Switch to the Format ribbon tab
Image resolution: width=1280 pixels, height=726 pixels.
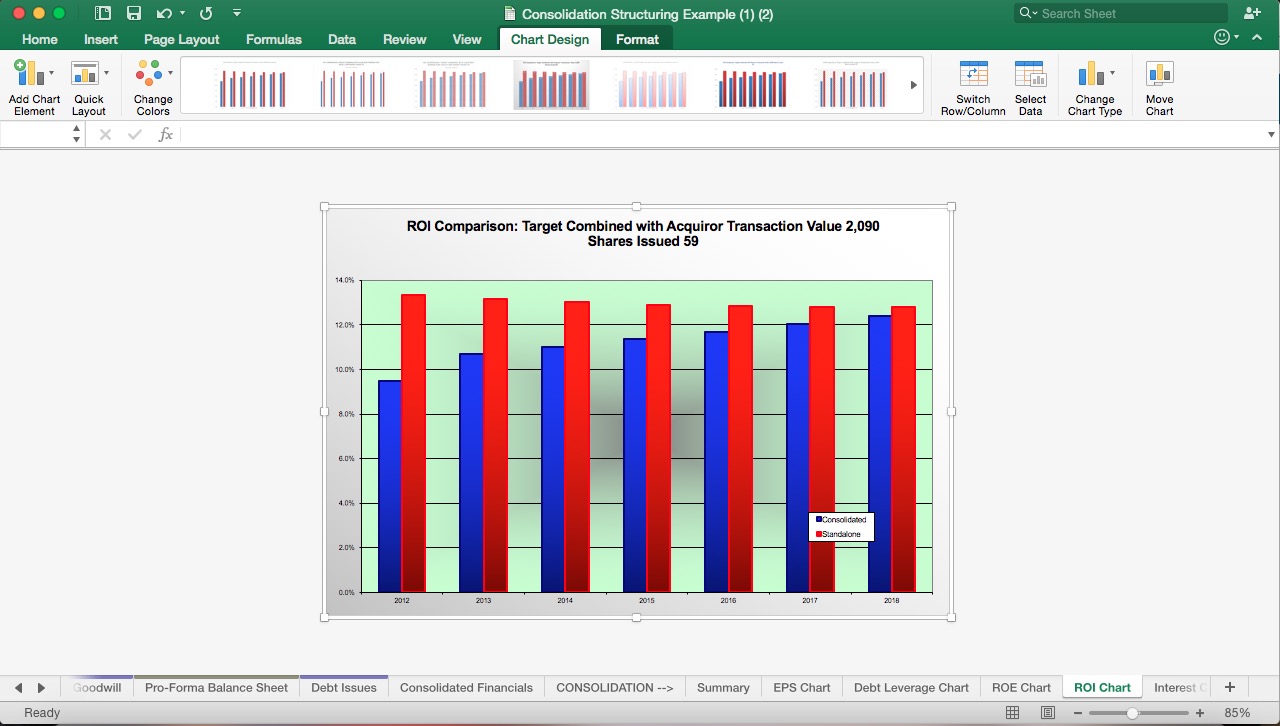(x=637, y=39)
